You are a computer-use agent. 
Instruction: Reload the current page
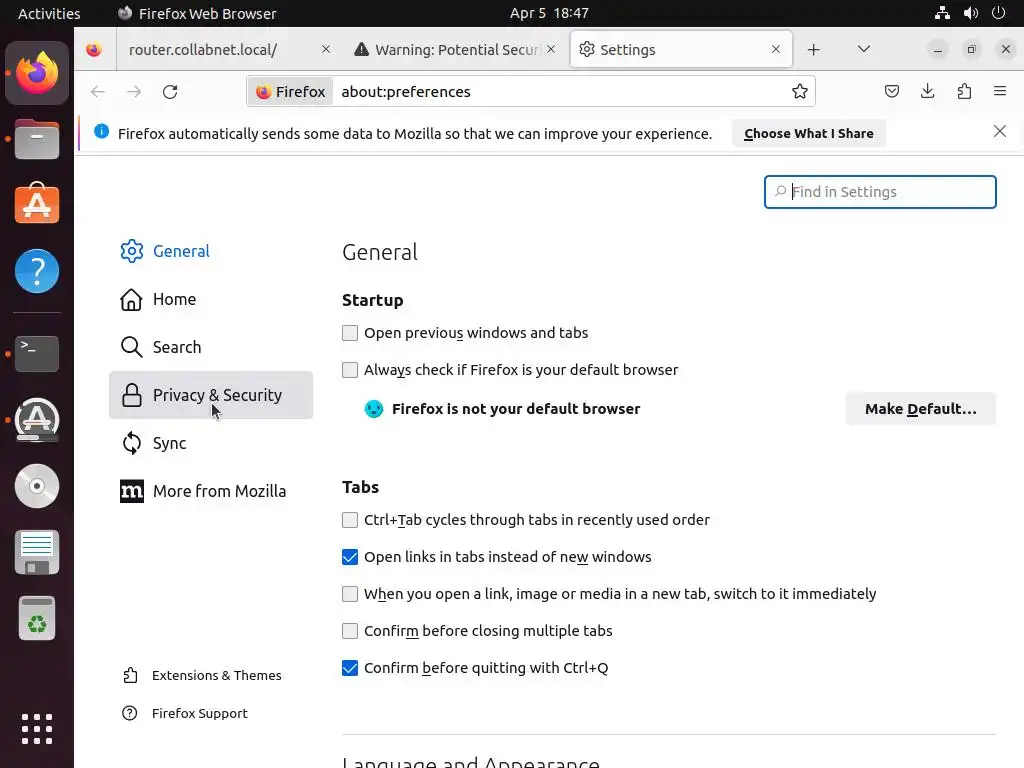(170, 92)
